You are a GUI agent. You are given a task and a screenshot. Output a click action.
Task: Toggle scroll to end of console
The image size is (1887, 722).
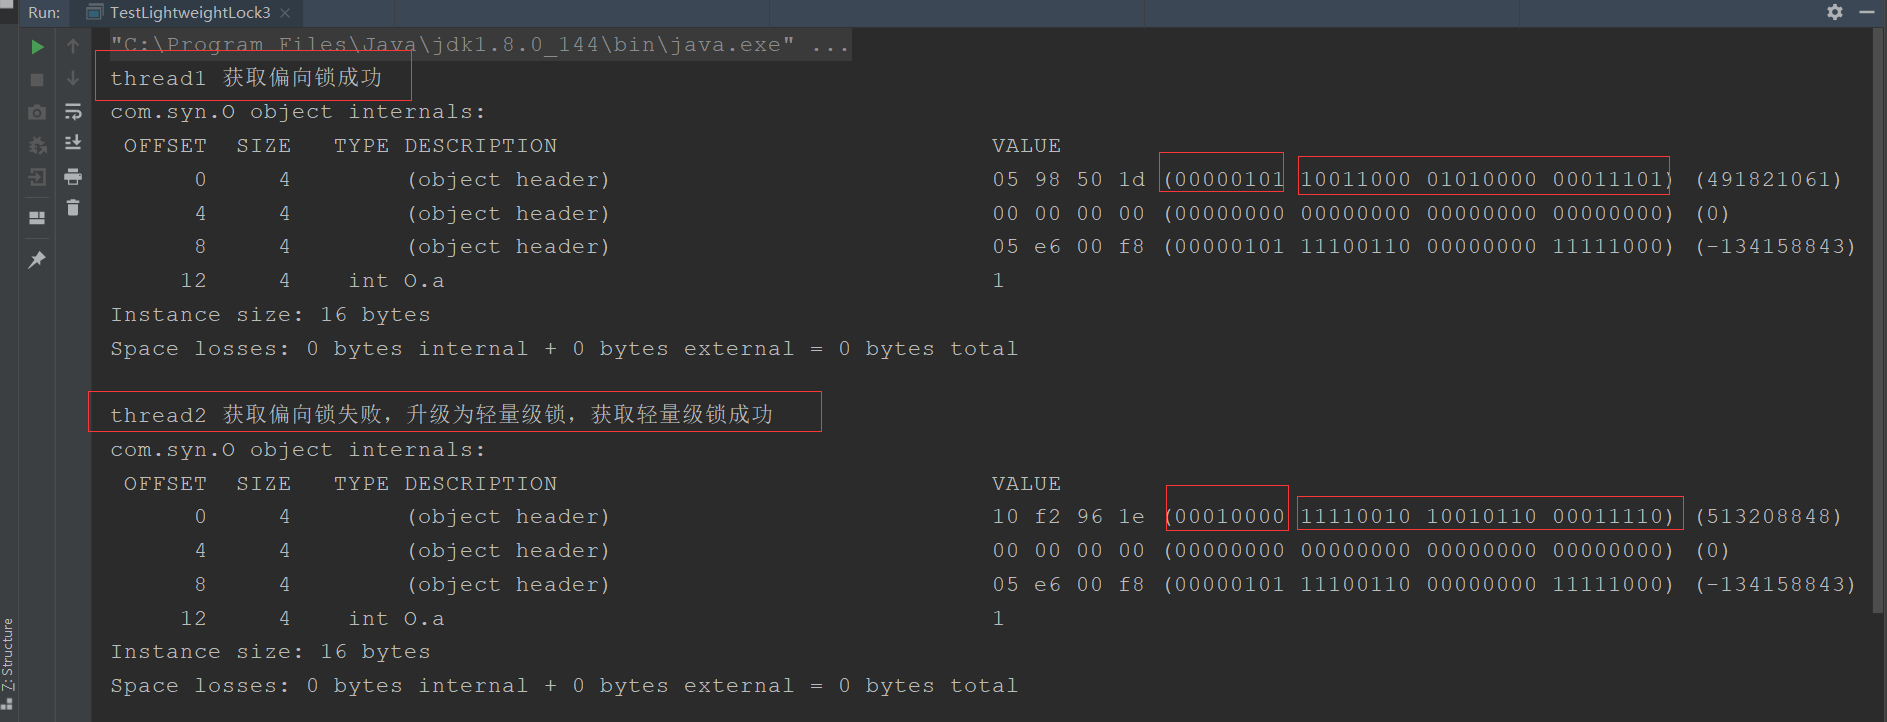tap(73, 143)
